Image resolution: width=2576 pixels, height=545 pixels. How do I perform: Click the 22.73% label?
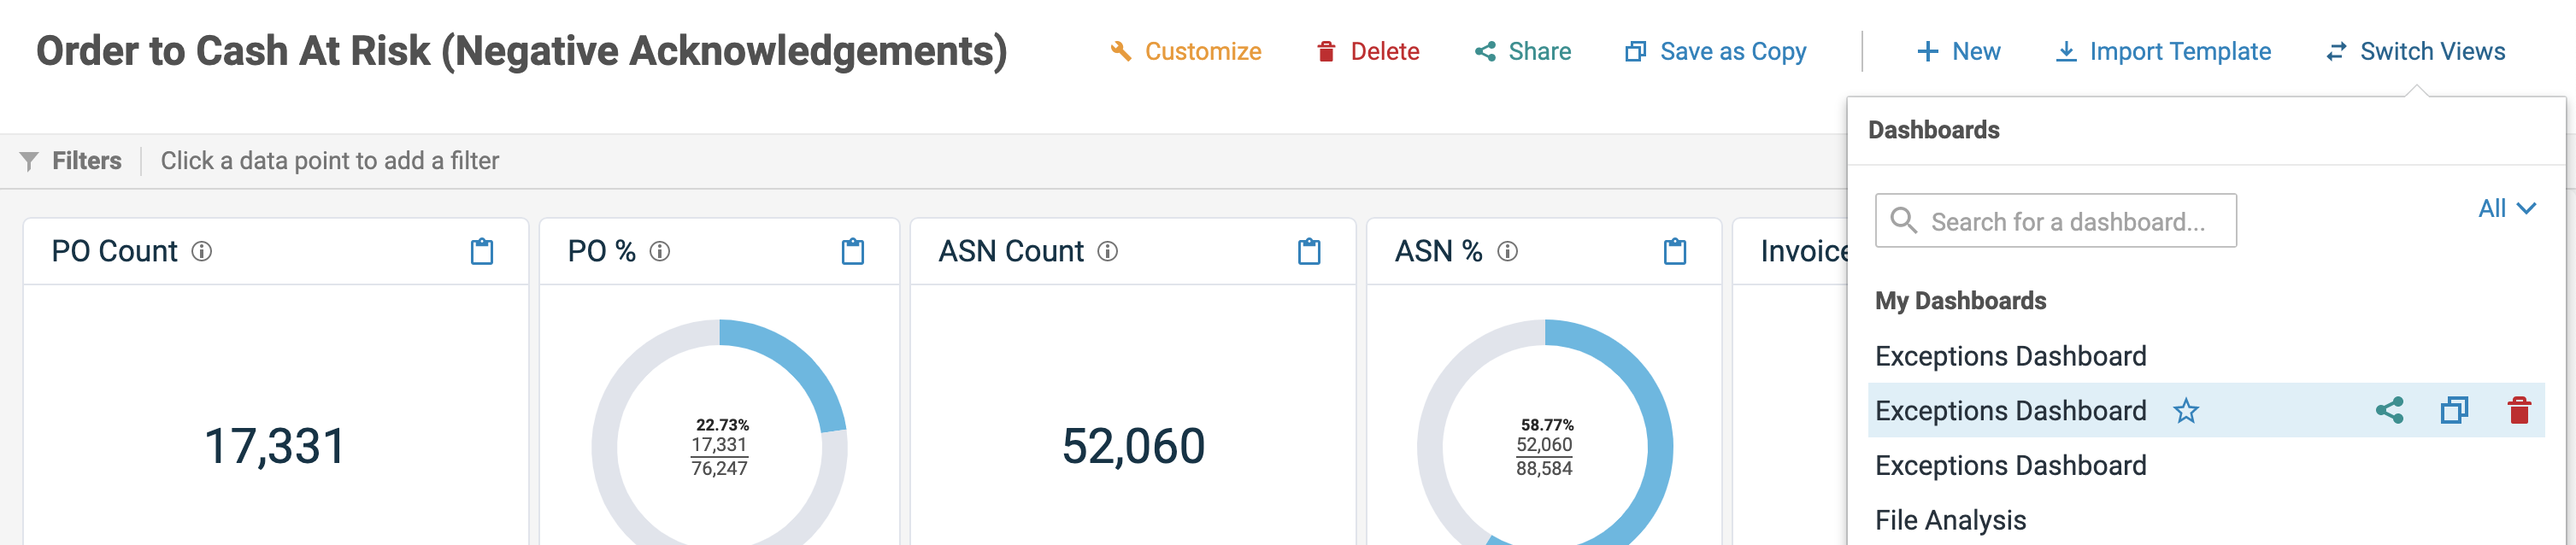[x=722, y=425]
